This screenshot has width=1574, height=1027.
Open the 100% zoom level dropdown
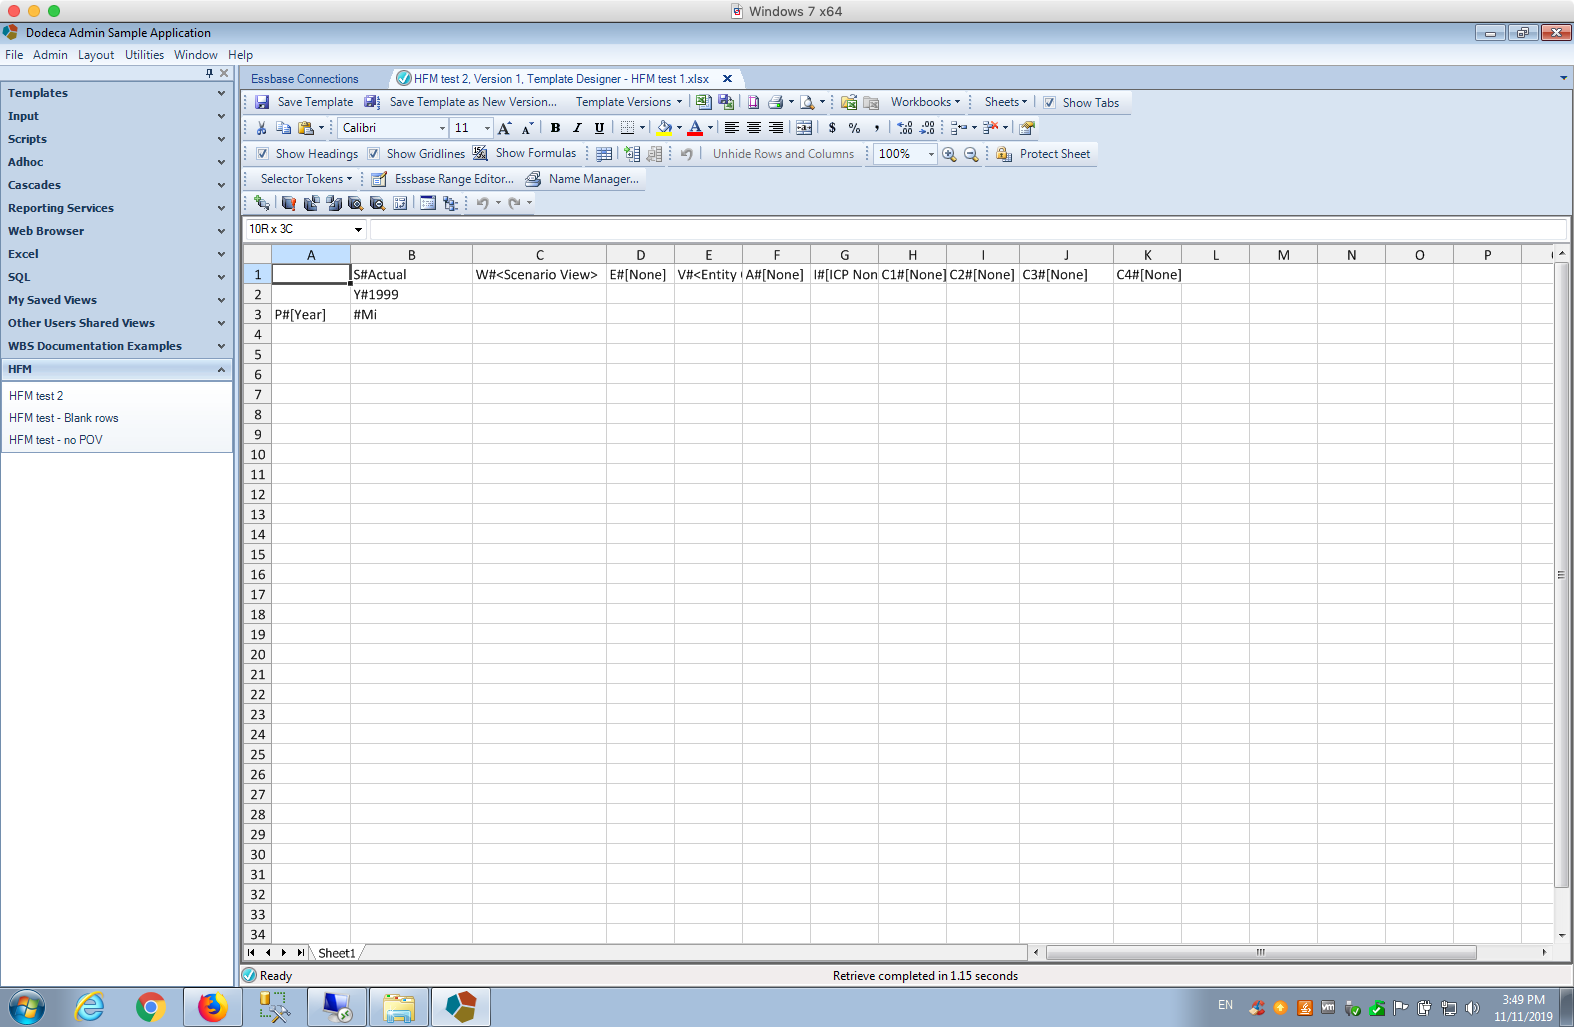point(931,154)
